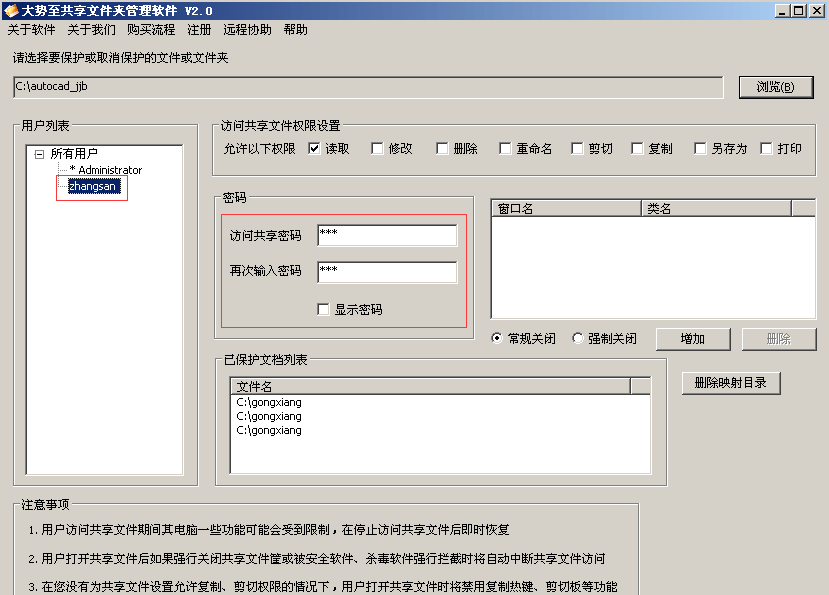Click the 再次输入密码 field
Image resolution: width=829 pixels, height=595 pixels.
[387, 272]
